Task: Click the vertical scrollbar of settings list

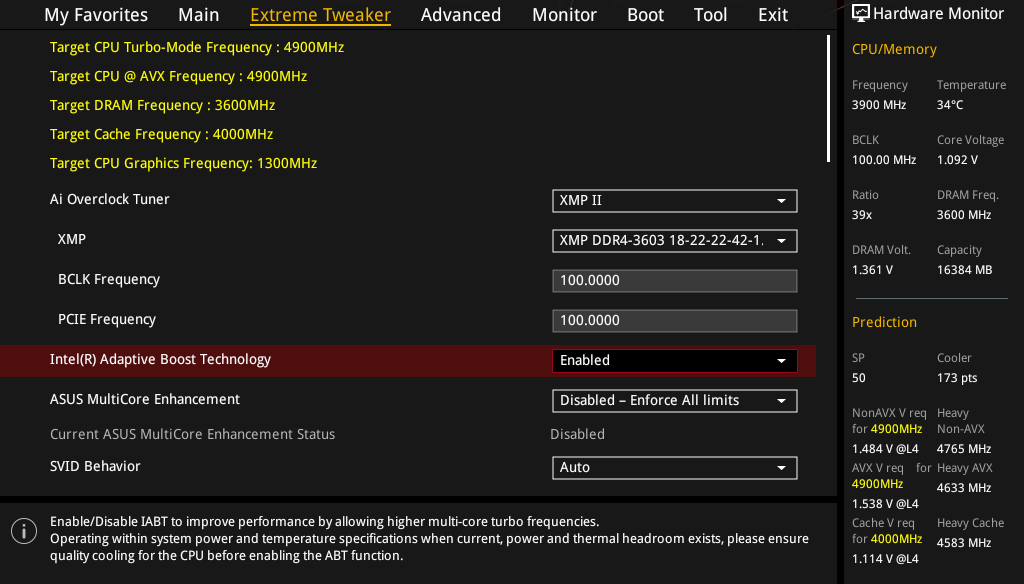Action: 828,98
